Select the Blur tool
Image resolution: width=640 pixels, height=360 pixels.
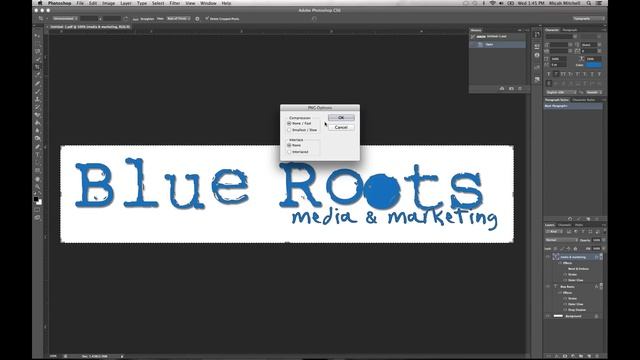38,131
